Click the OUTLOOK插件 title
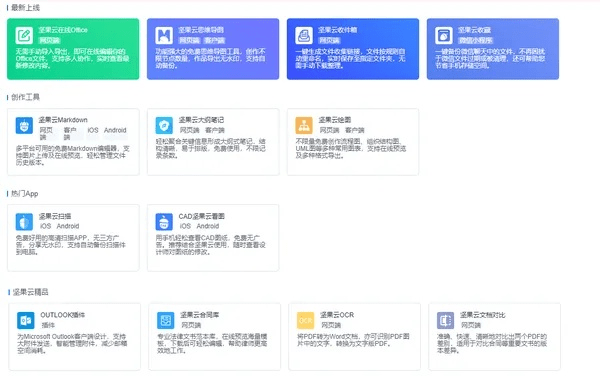The image size is (600, 376). (63, 315)
